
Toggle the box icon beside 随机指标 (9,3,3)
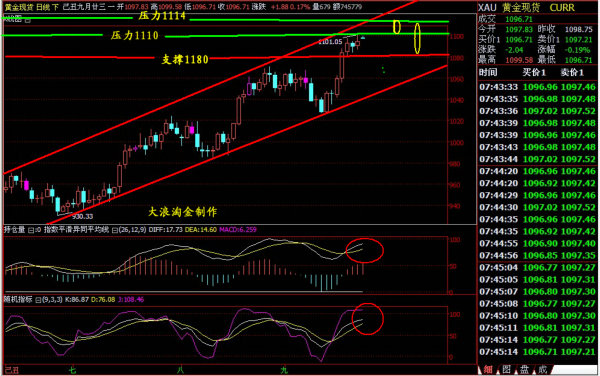pyautogui.click(x=38, y=300)
